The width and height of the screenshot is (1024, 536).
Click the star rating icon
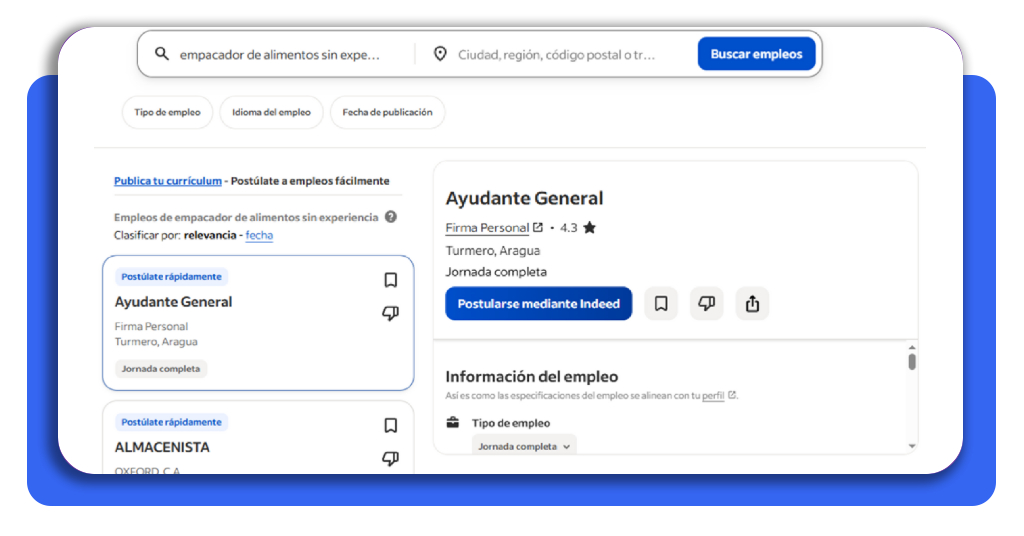(590, 227)
